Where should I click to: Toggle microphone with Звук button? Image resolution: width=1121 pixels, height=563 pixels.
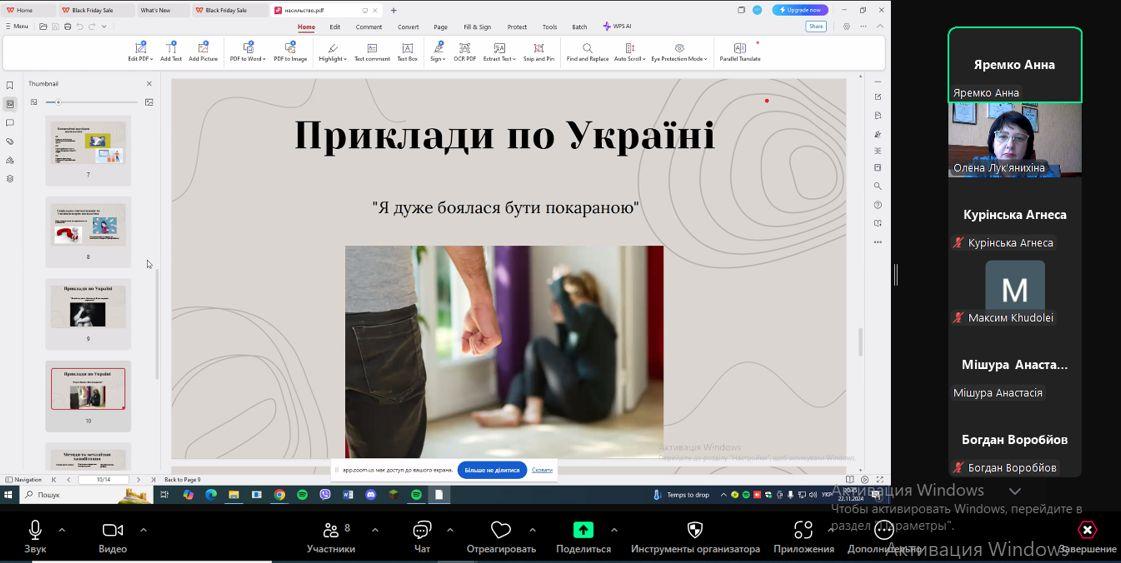(x=35, y=535)
